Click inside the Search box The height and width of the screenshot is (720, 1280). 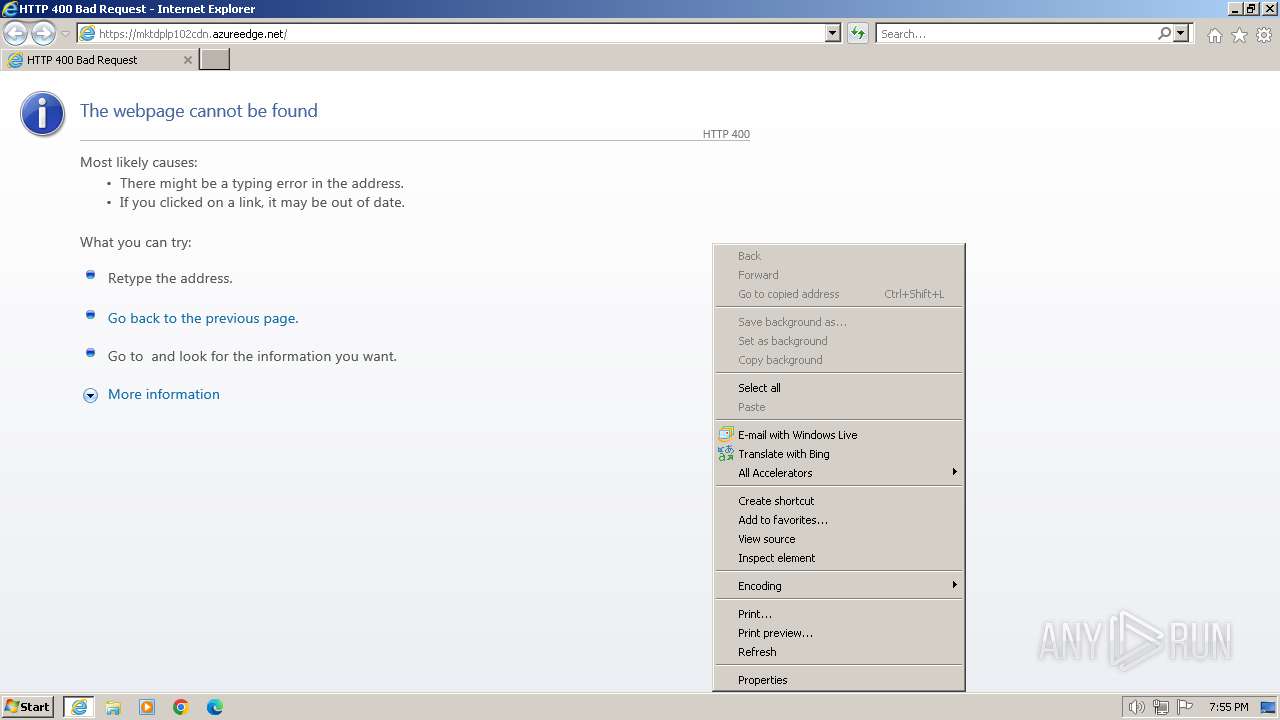(x=1015, y=34)
